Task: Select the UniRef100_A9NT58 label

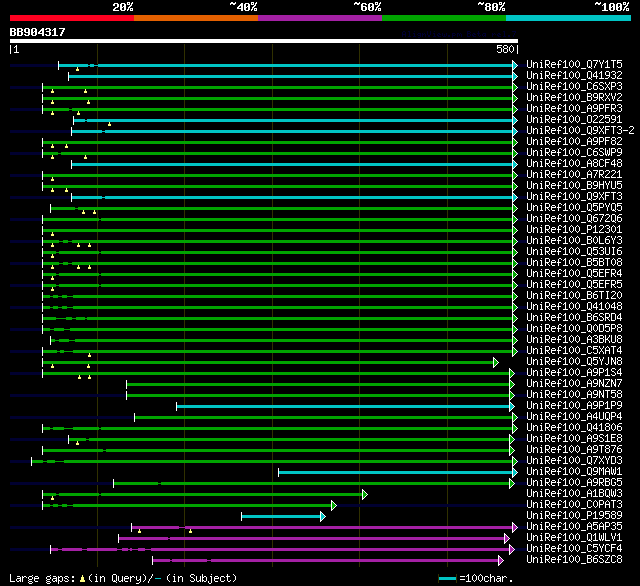Action: (x=574, y=395)
